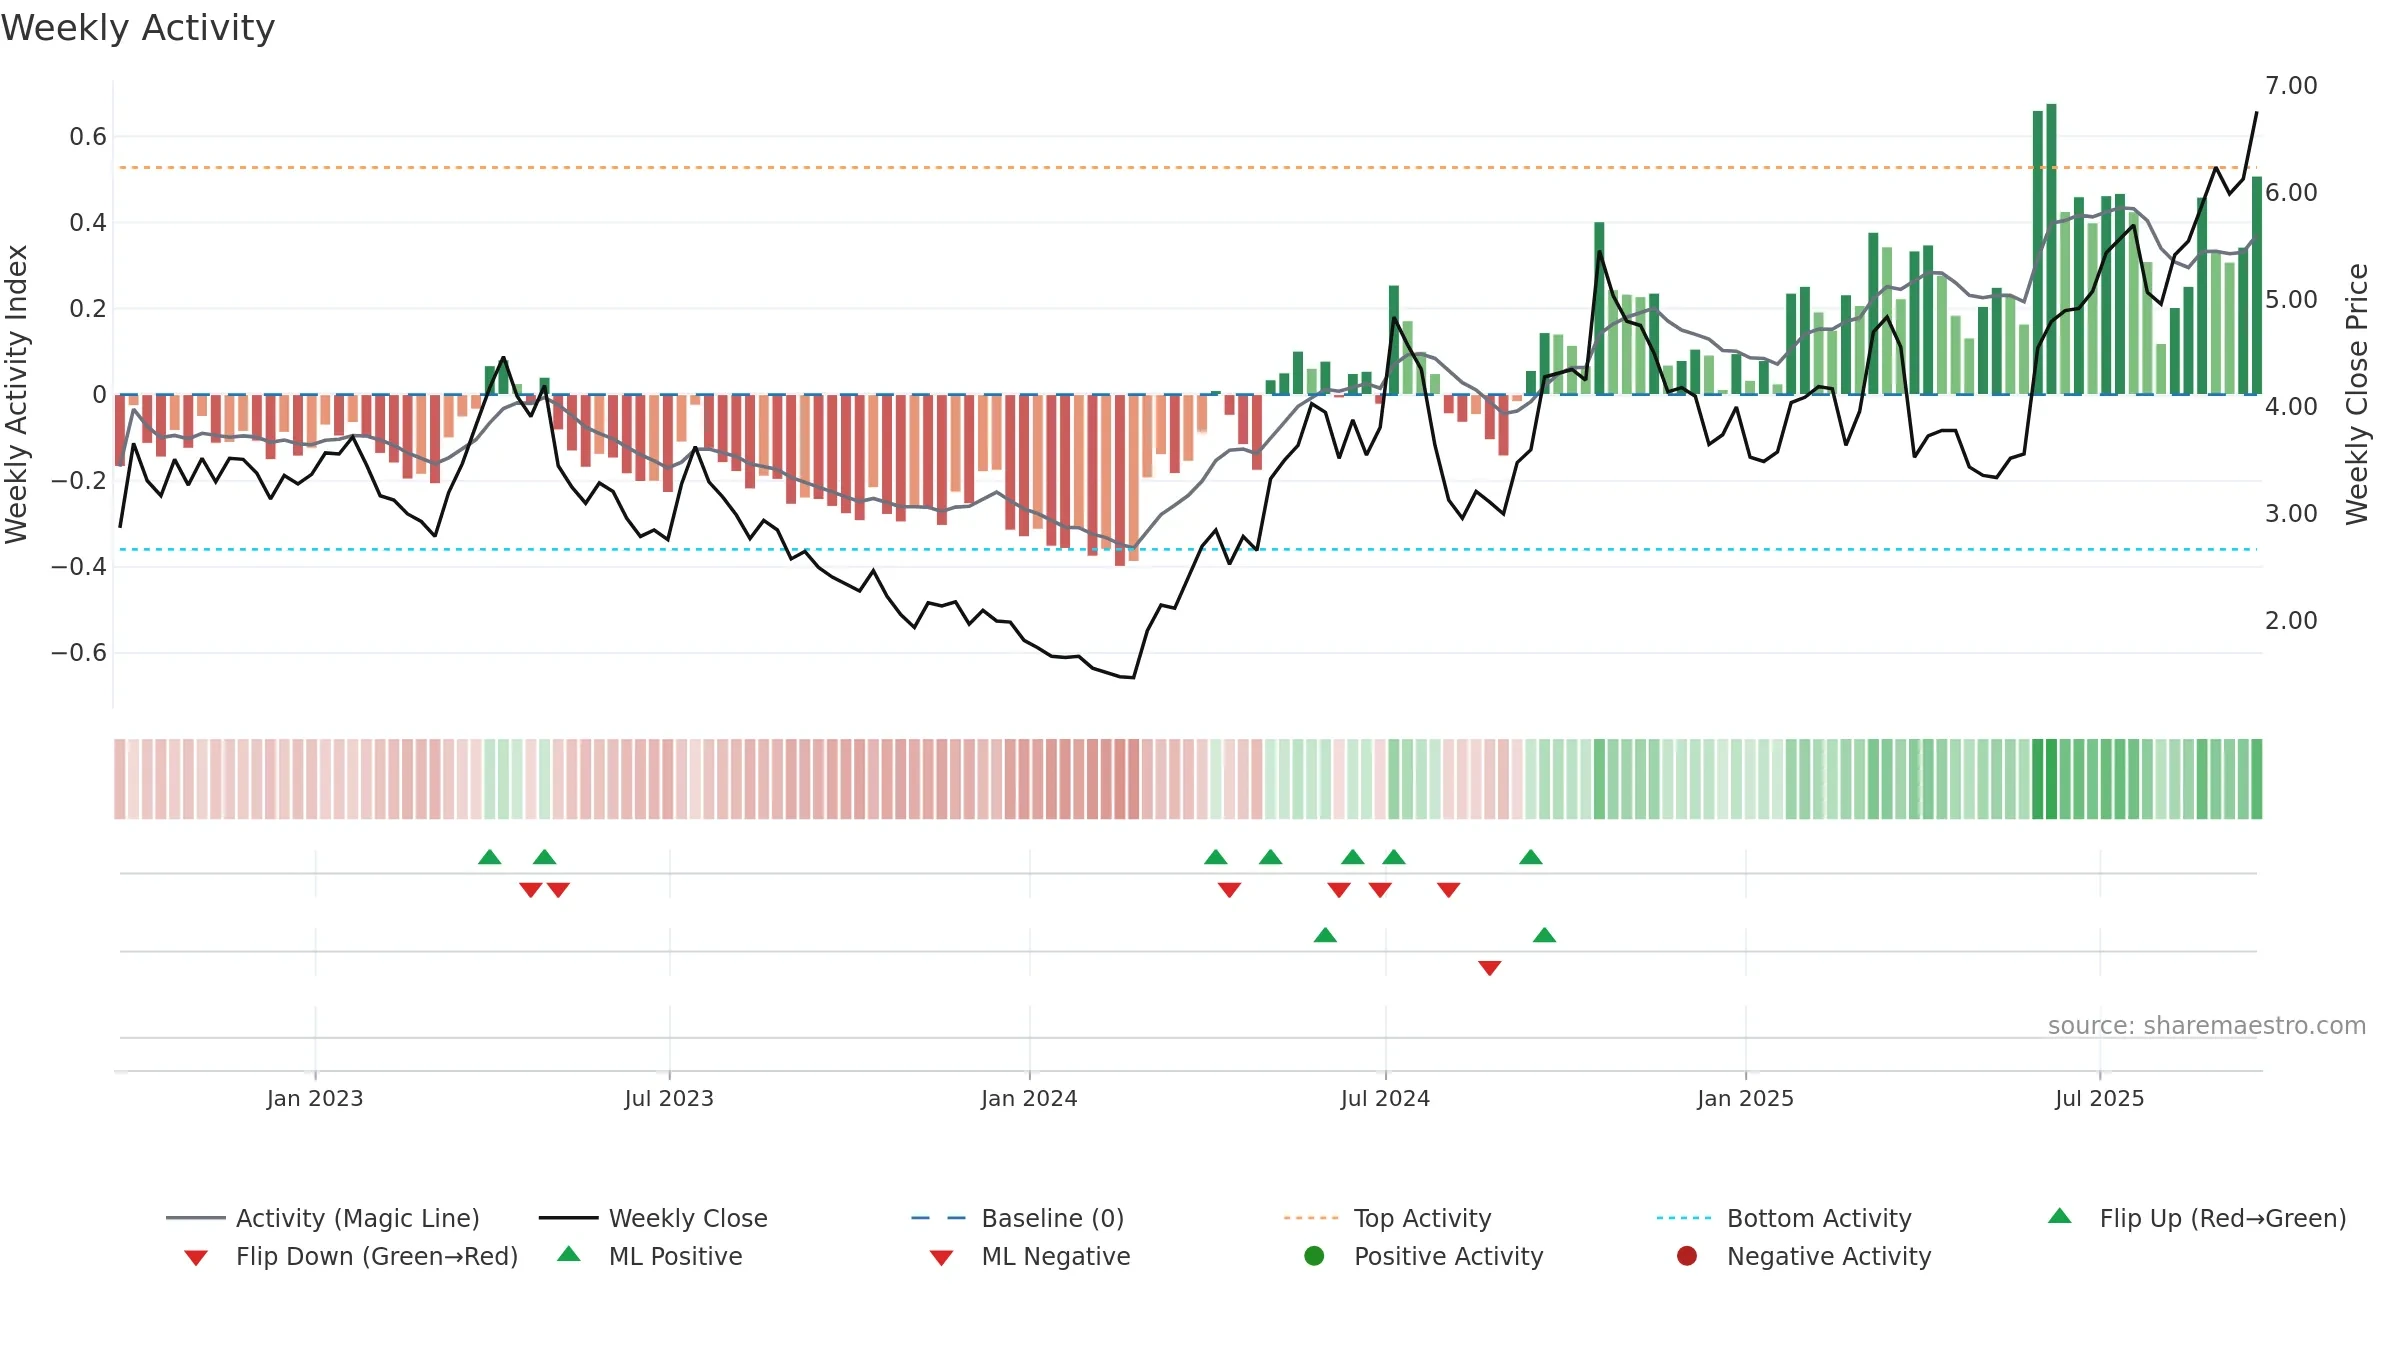Toggle Flip Up (Red→Green) legend entry

pos(2196,1218)
